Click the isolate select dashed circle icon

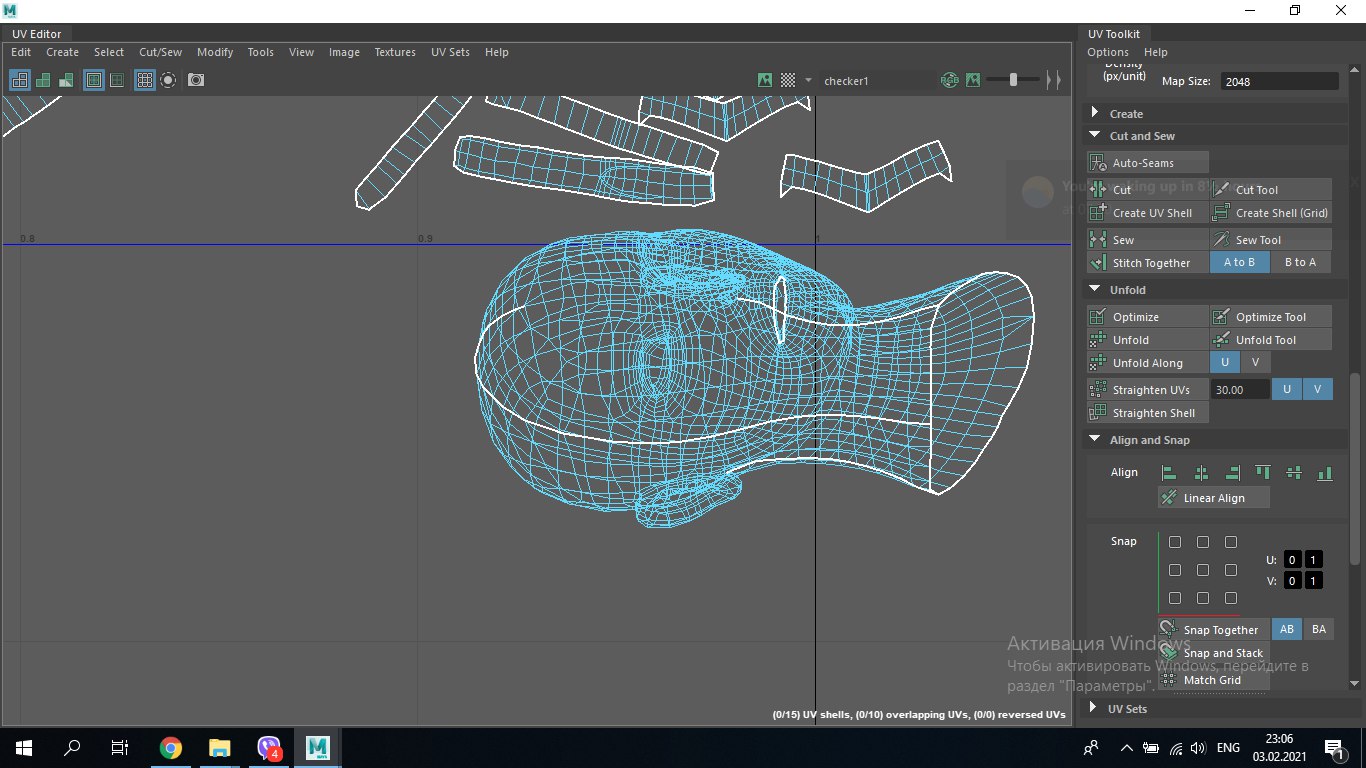168,80
